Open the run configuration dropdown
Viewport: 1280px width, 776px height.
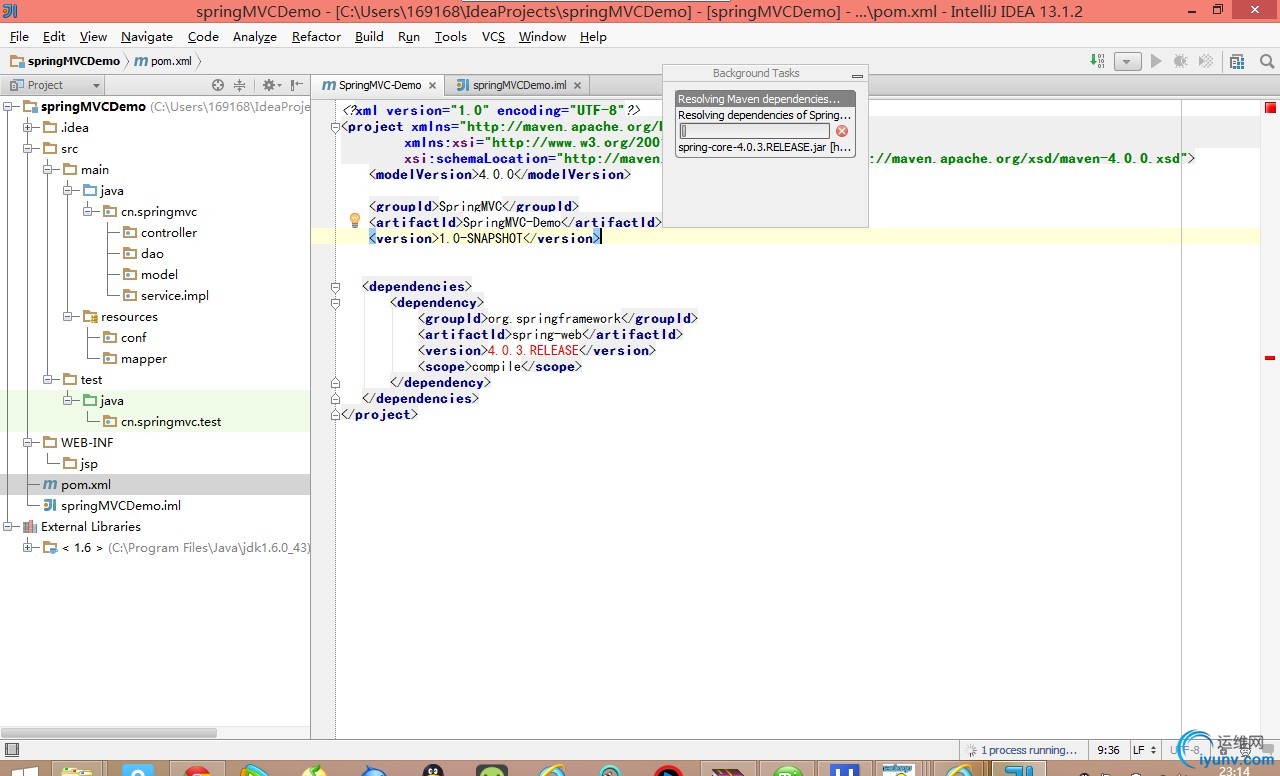pyautogui.click(x=1128, y=61)
